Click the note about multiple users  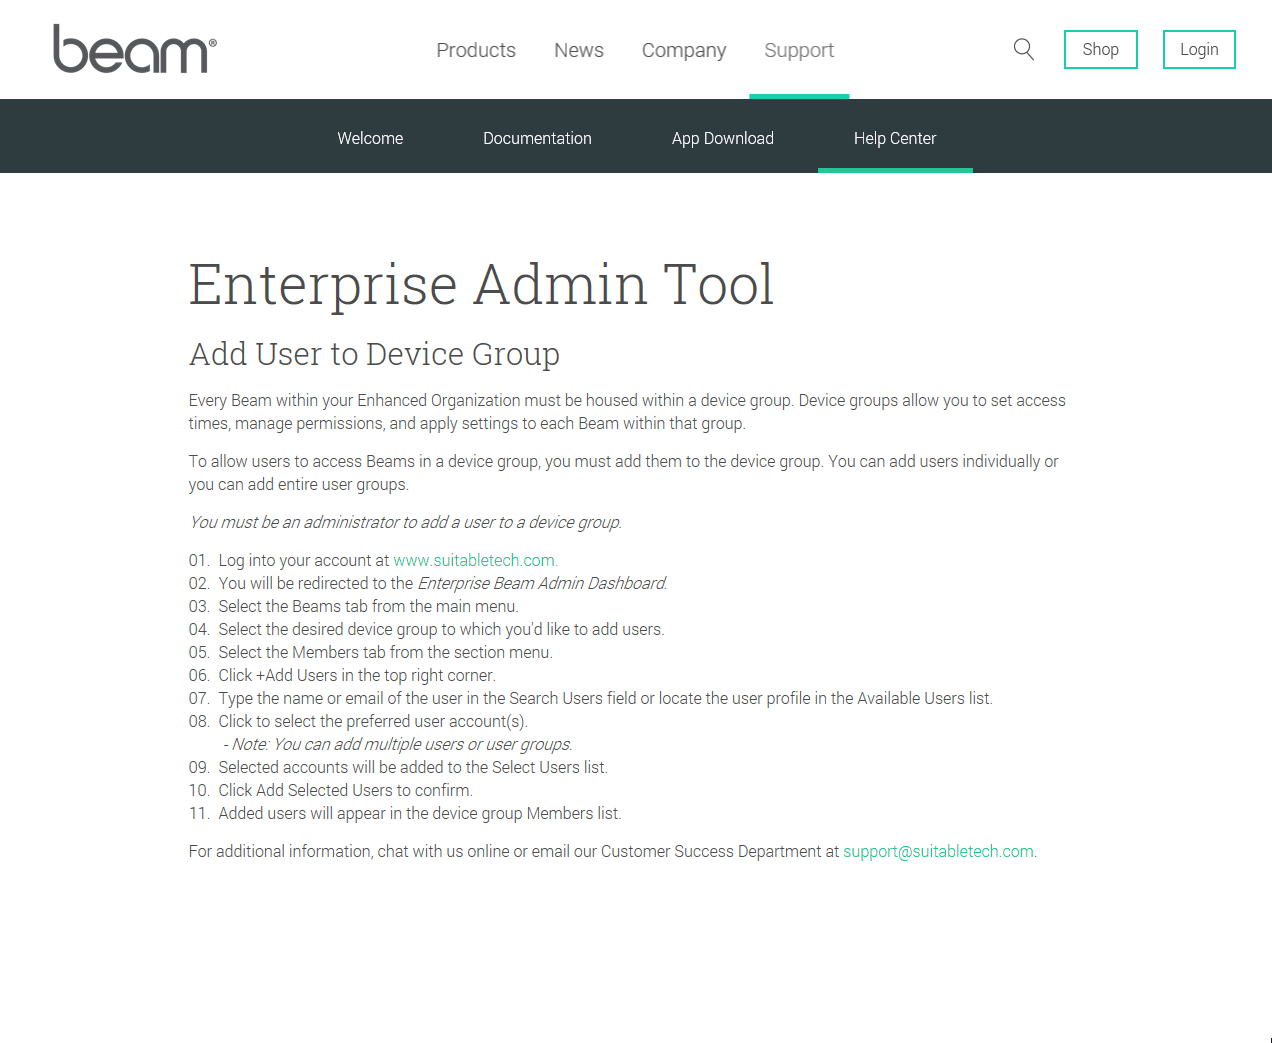(x=398, y=744)
